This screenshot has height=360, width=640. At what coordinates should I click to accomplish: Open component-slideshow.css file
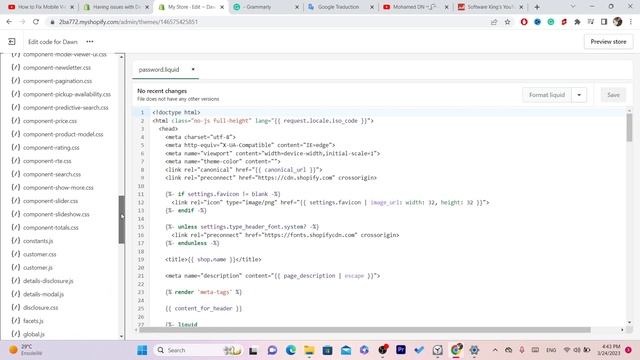pos(56,214)
